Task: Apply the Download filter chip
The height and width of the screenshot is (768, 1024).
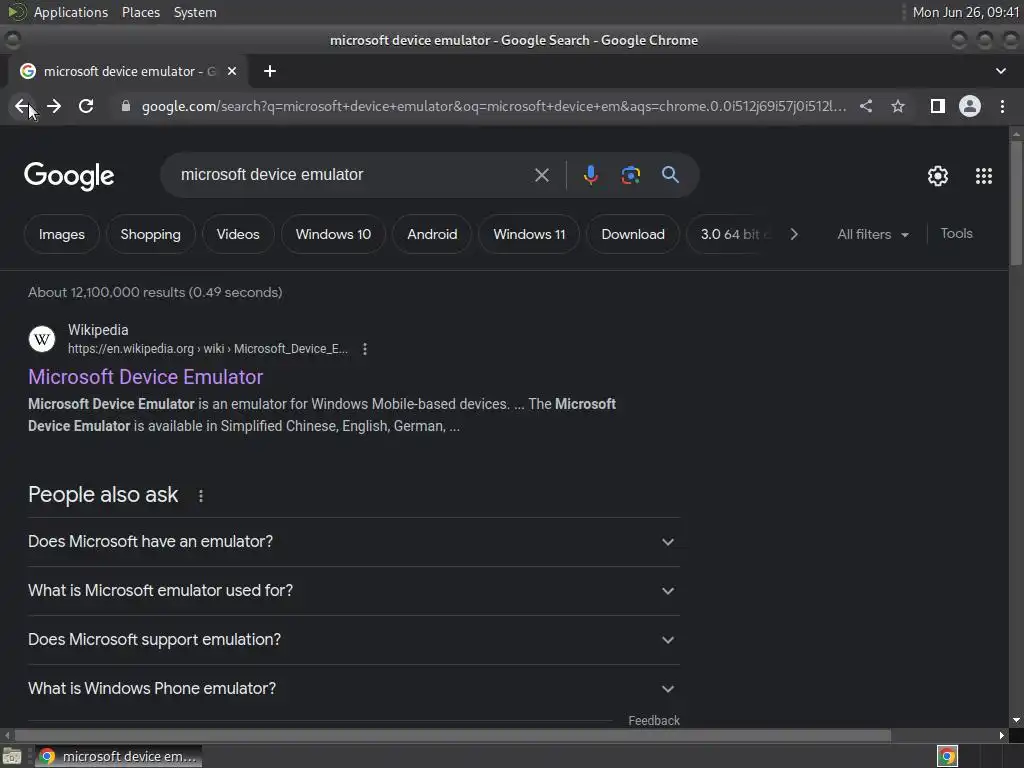Action: click(633, 234)
